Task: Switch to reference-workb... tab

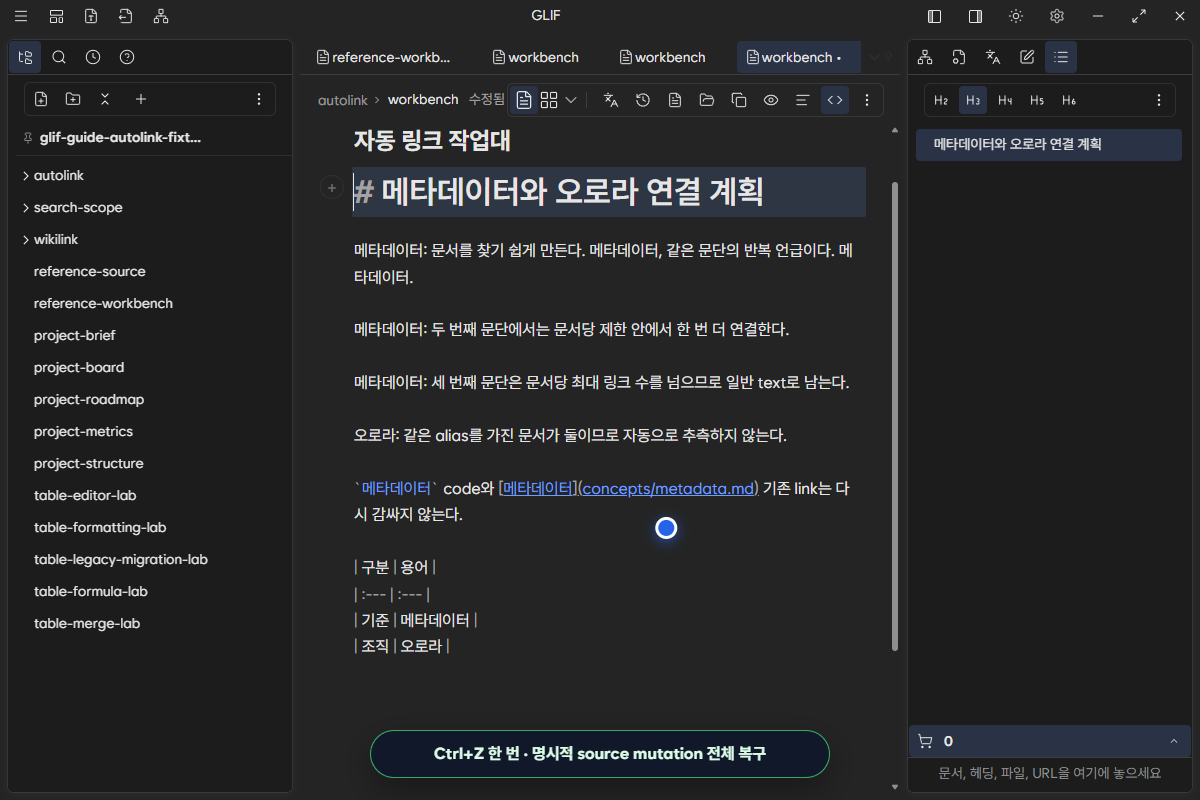Action: point(384,57)
